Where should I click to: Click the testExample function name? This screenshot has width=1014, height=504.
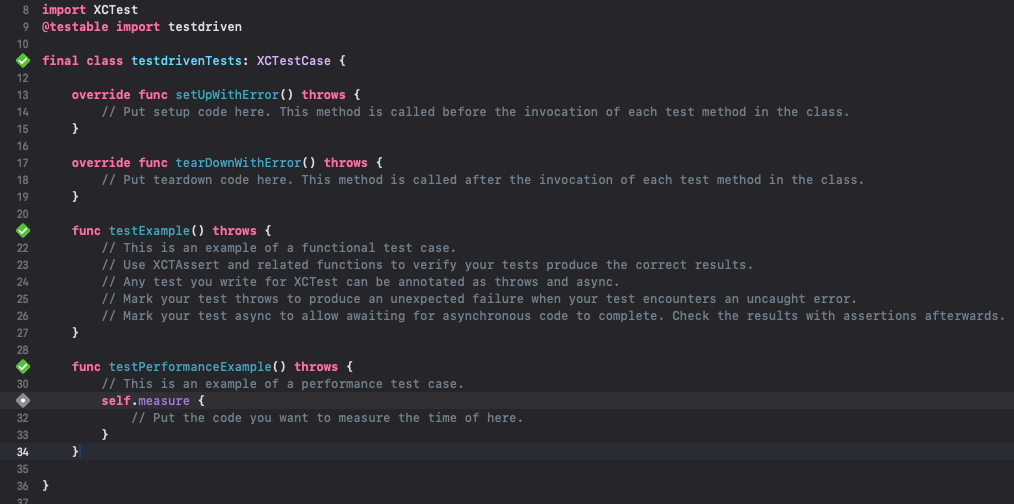pos(149,230)
